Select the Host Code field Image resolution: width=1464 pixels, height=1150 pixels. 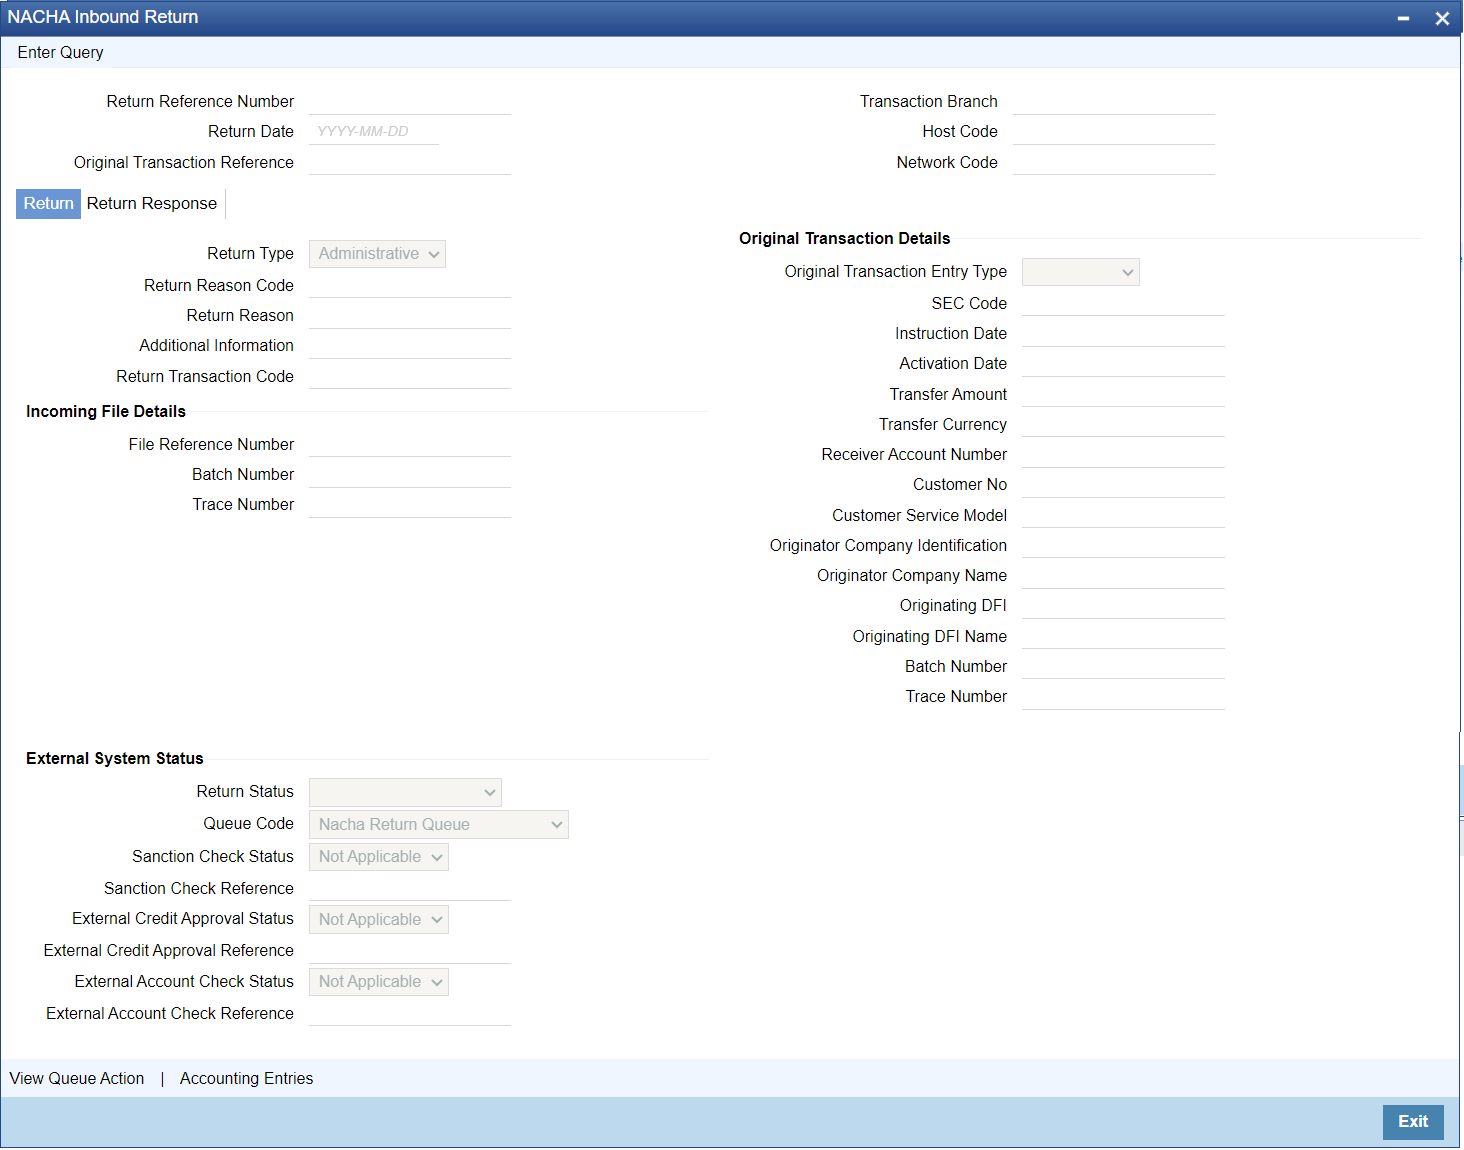point(1114,132)
